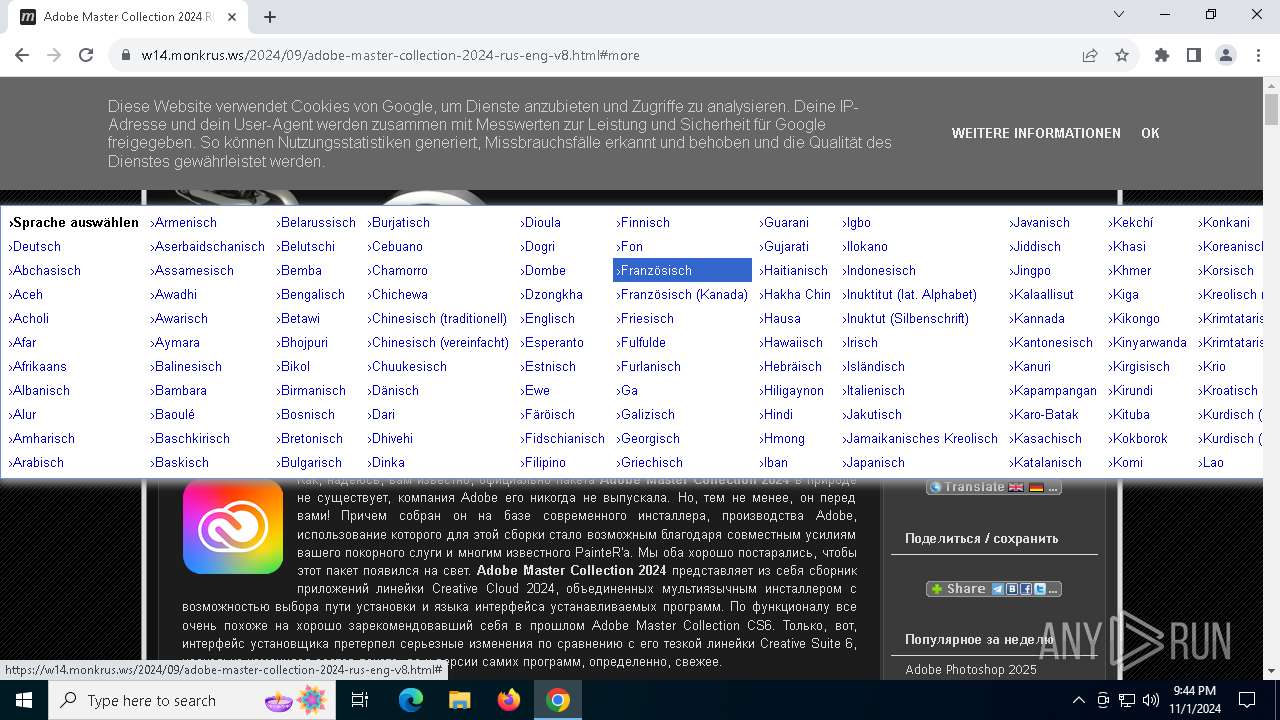Image resolution: width=1280 pixels, height=720 pixels.
Task: Open a new tab with plus icon
Action: tap(270, 16)
